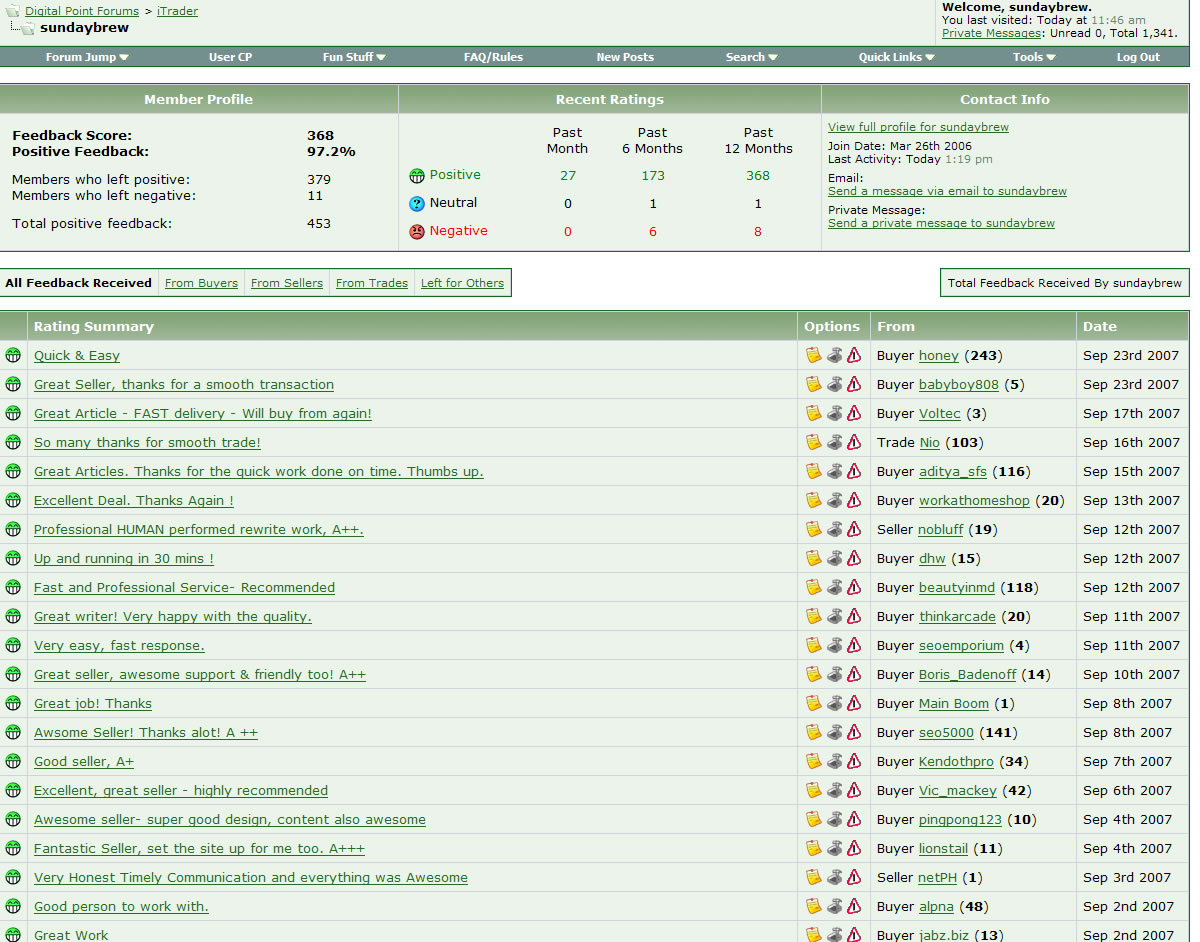Expand the Quick Links menu
This screenshot has height=942, width=1200.
click(896, 57)
